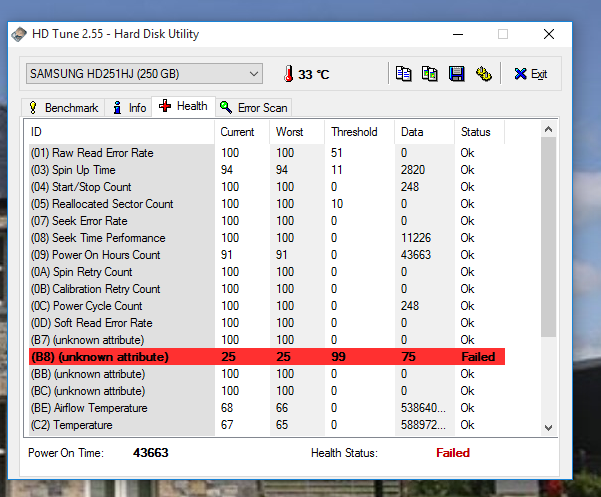Click the Current column header
The height and width of the screenshot is (497, 601).
click(242, 132)
